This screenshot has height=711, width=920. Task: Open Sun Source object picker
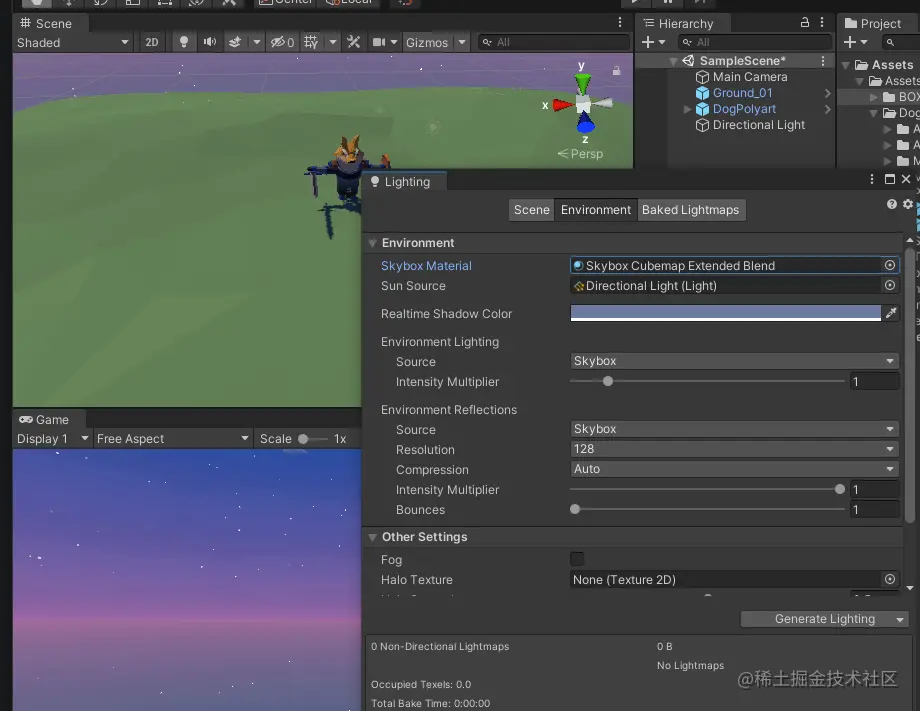click(x=890, y=285)
